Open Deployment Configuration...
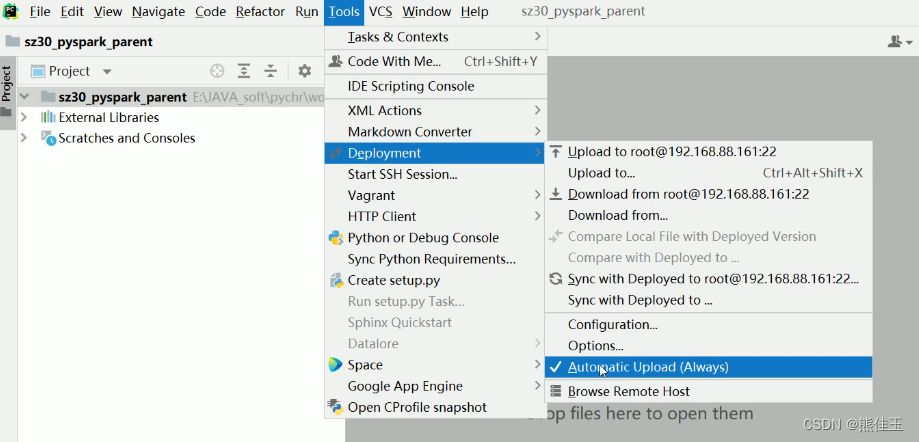The height and width of the screenshot is (442, 919). [709, 324]
